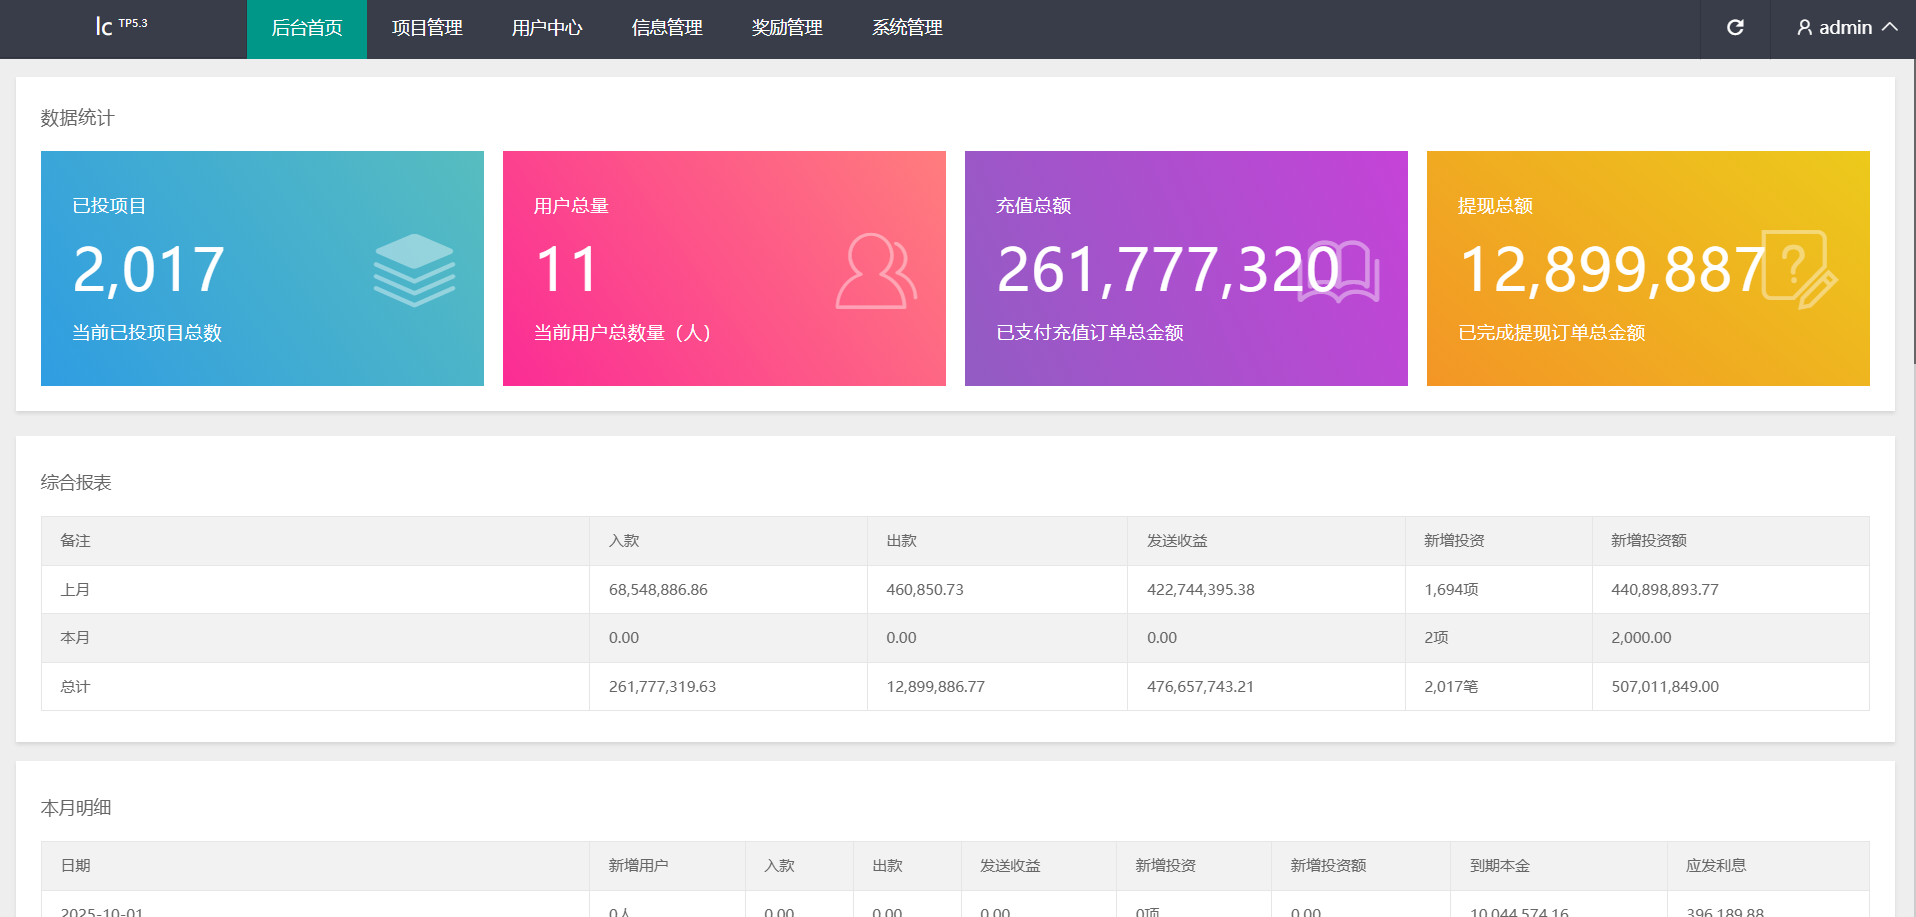Image resolution: width=1916 pixels, height=917 pixels.
Task: Click the open book icon on 充值总额 card
Action: pos(1340,270)
